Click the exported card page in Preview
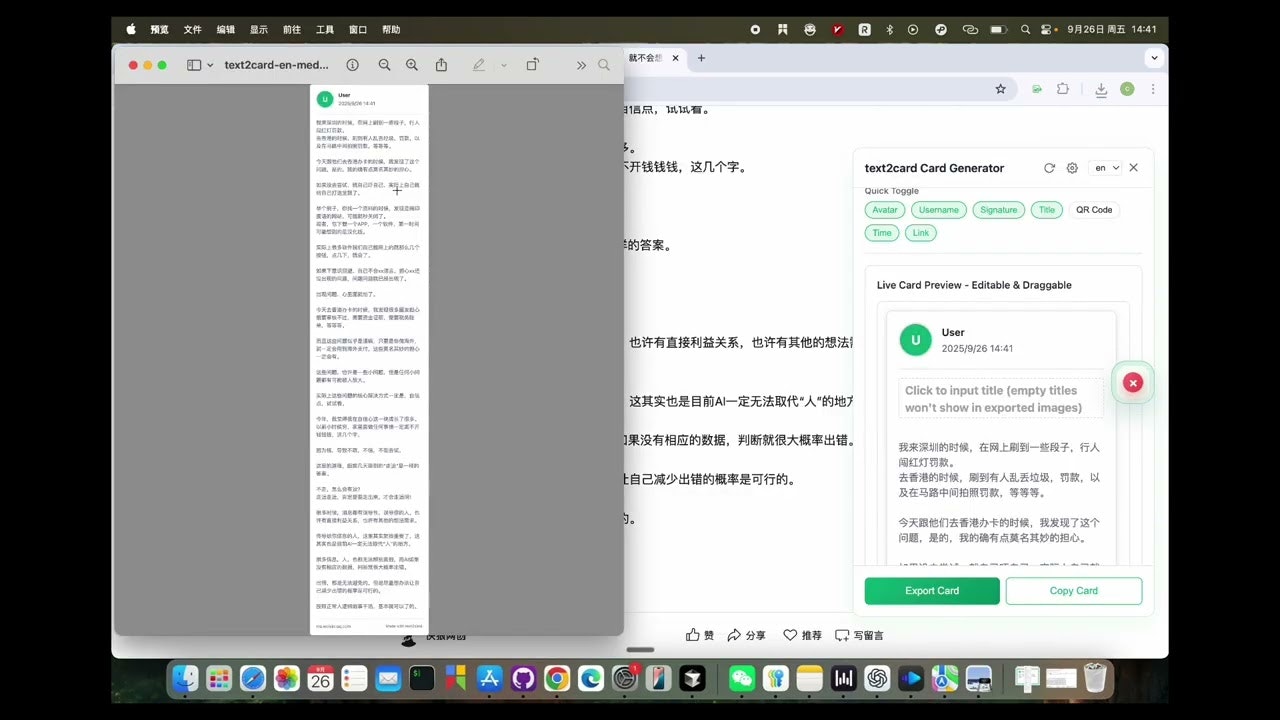Viewport: 1280px width, 720px height. tap(369, 359)
